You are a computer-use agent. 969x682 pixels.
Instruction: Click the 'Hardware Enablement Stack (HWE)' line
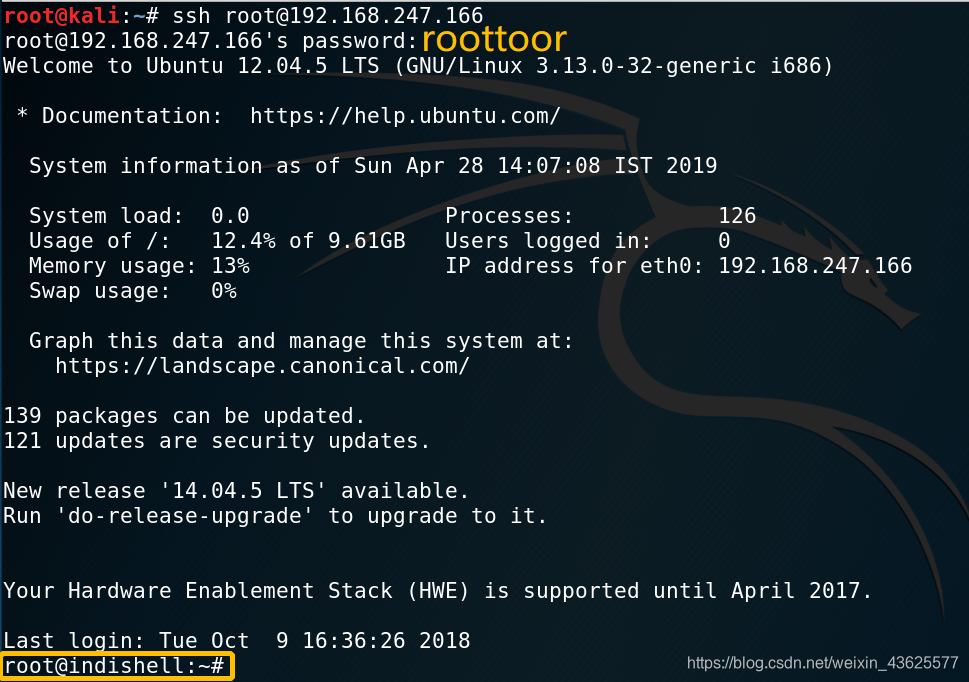point(438,591)
